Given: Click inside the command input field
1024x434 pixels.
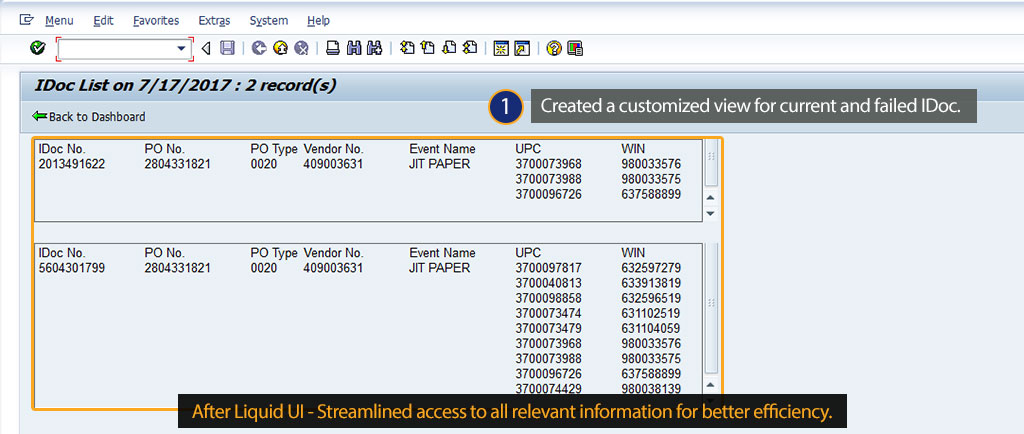Looking at the screenshot, I should (x=115, y=48).
